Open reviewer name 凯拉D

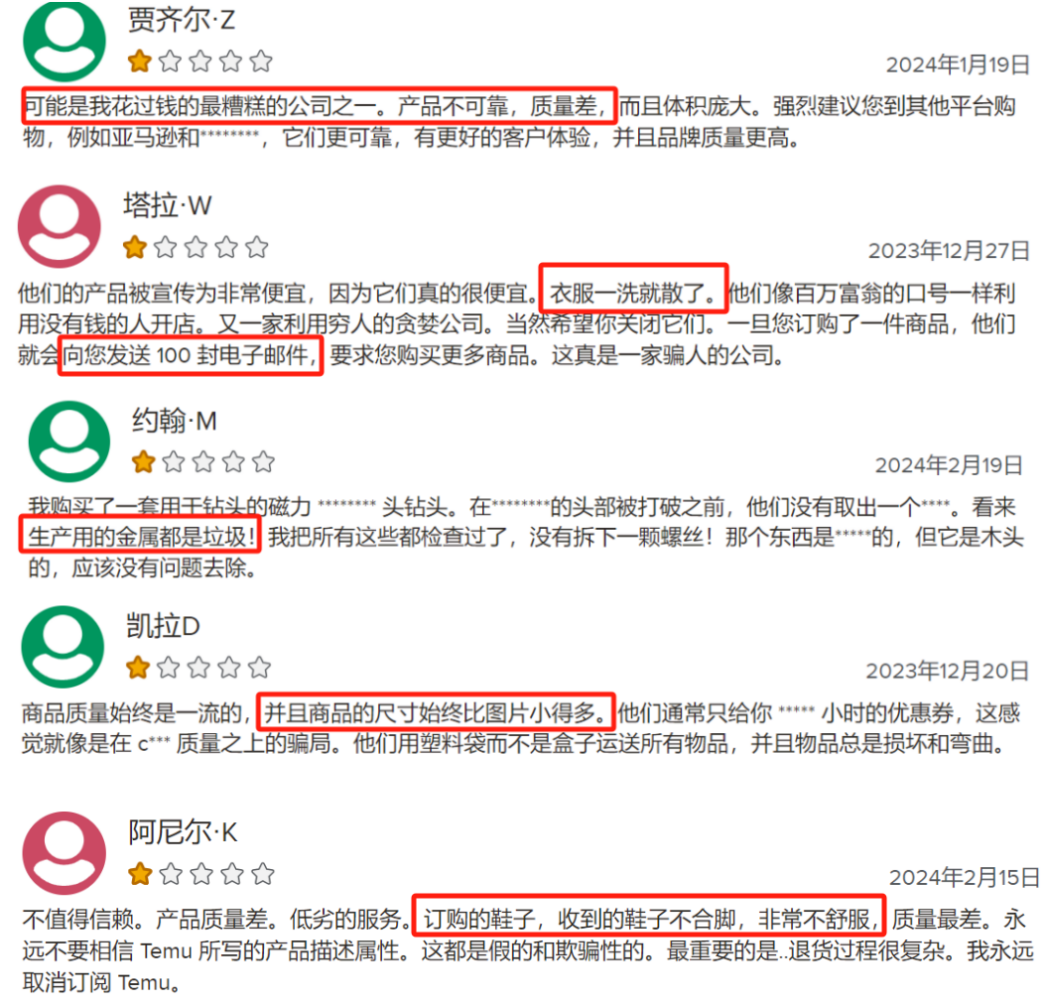click(163, 626)
